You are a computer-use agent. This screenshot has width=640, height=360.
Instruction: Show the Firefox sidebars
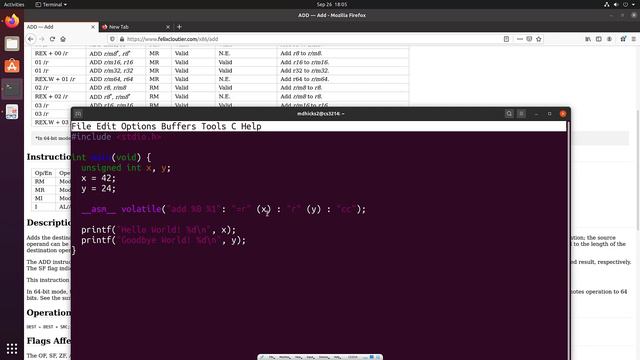[x=599, y=39]
